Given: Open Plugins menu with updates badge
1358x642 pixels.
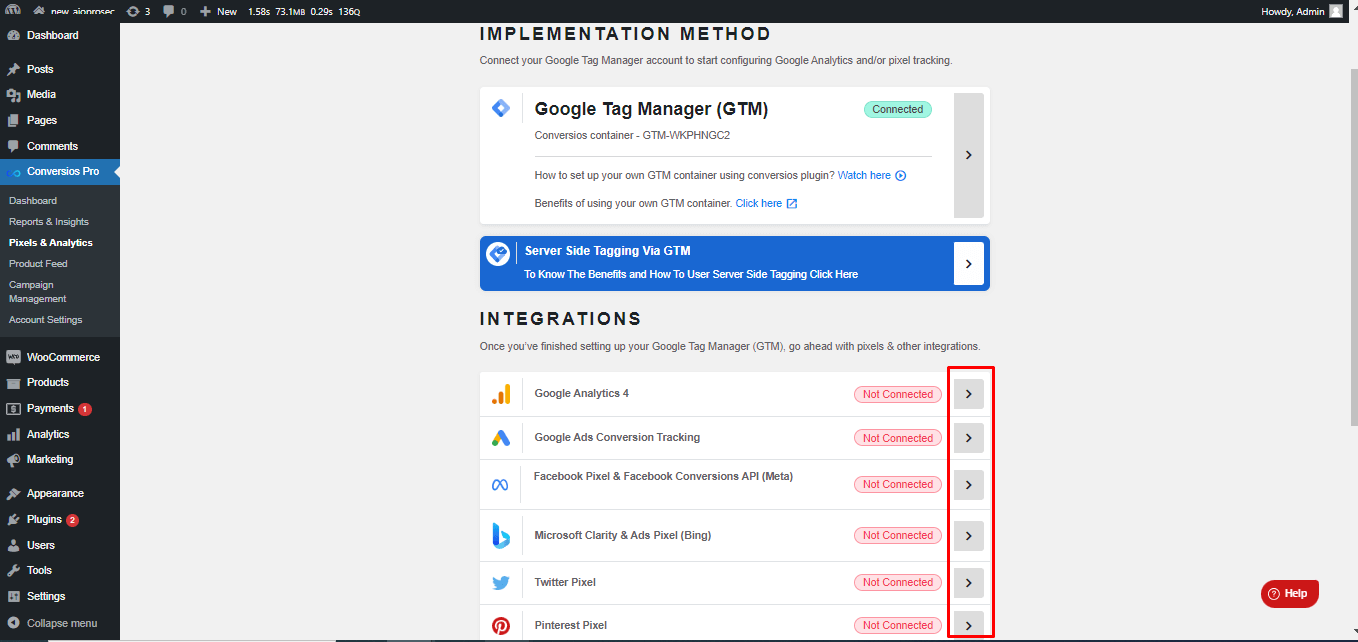Looking at the screenshot, I should (x=60, y=519).
